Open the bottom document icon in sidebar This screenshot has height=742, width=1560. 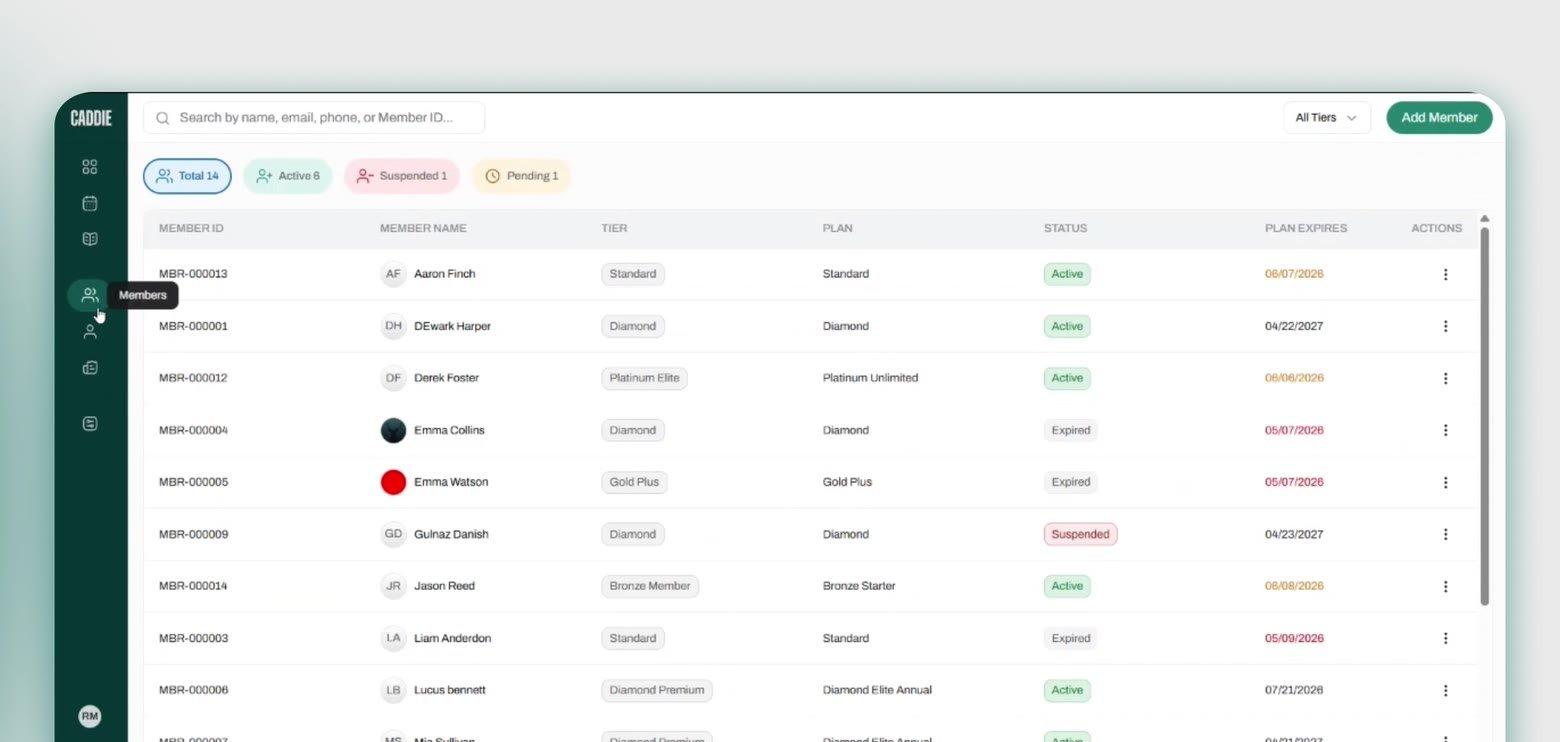90,424
